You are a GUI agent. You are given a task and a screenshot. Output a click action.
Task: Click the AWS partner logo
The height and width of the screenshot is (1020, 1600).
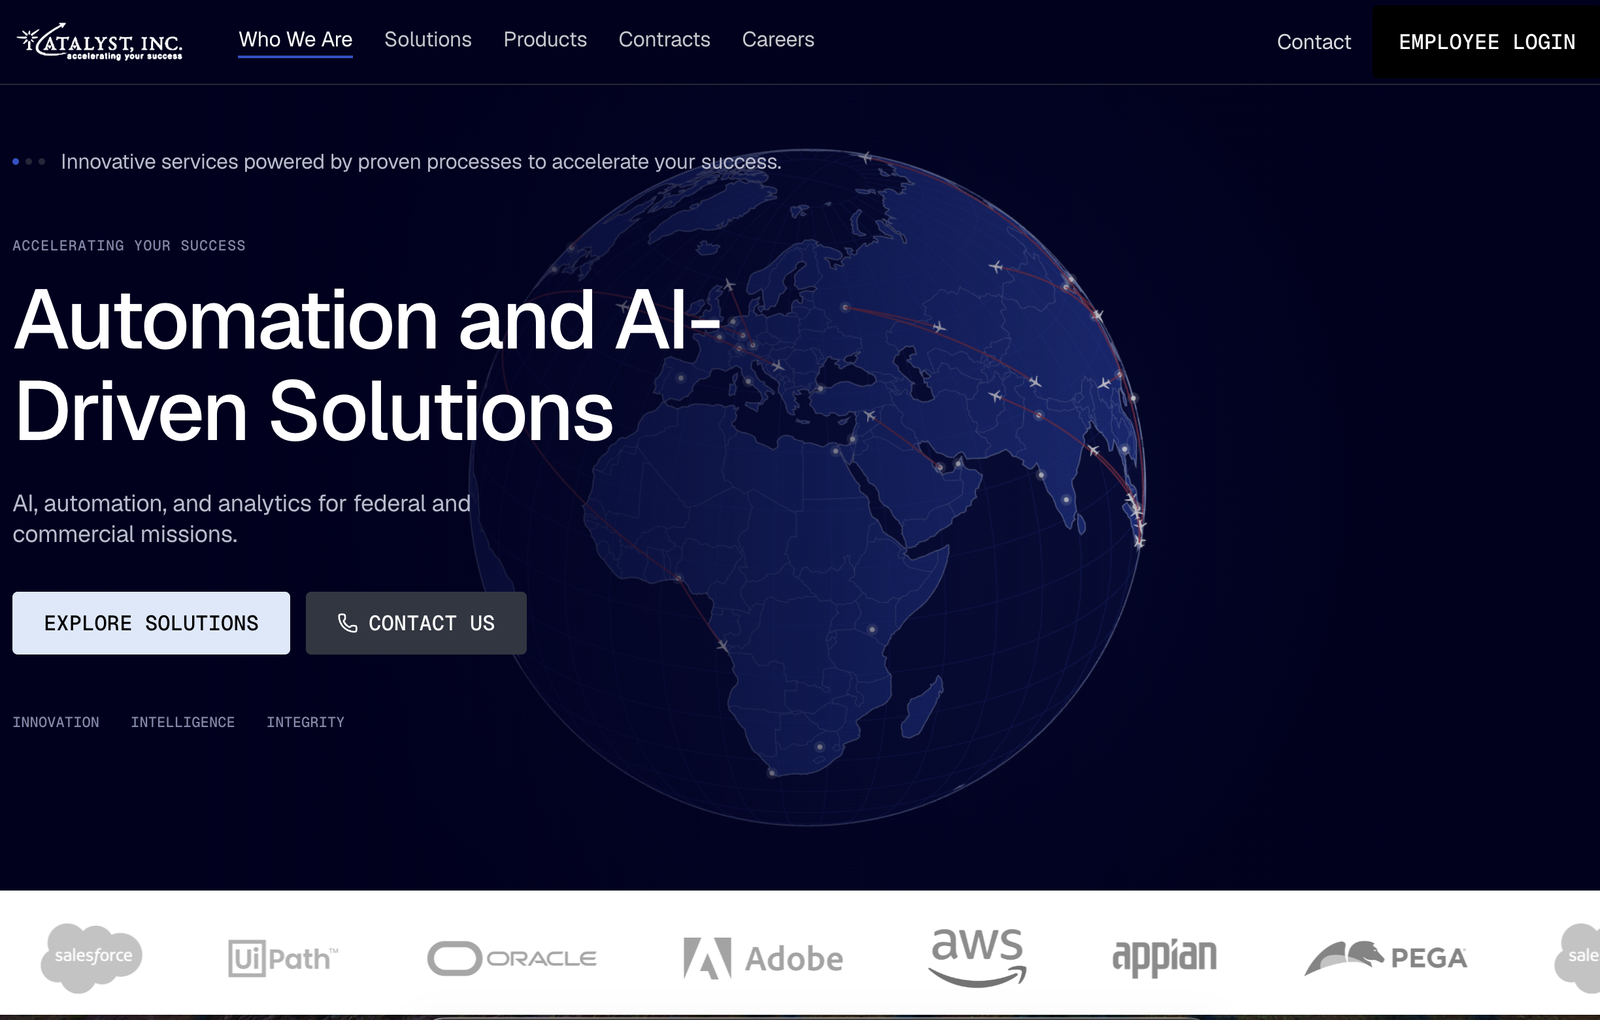pos(977,957)
